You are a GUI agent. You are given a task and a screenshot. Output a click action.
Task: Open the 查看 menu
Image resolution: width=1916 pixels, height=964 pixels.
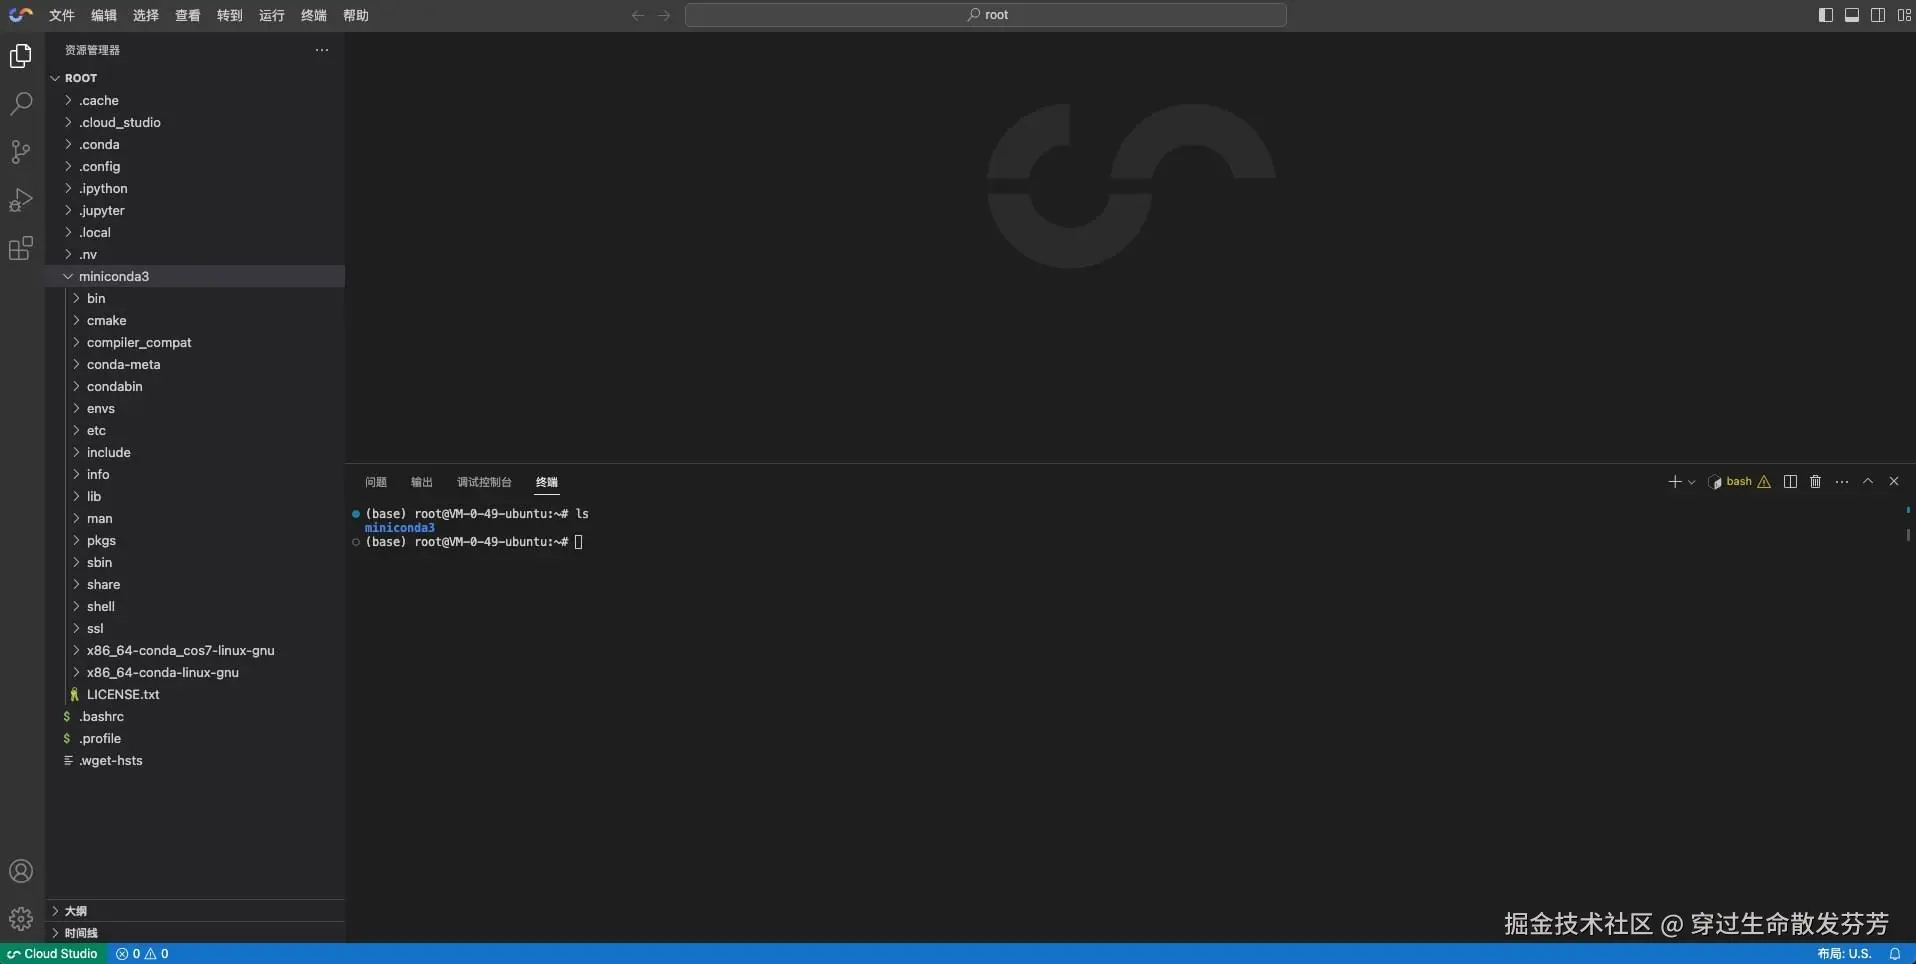click(x=188, y=15)
